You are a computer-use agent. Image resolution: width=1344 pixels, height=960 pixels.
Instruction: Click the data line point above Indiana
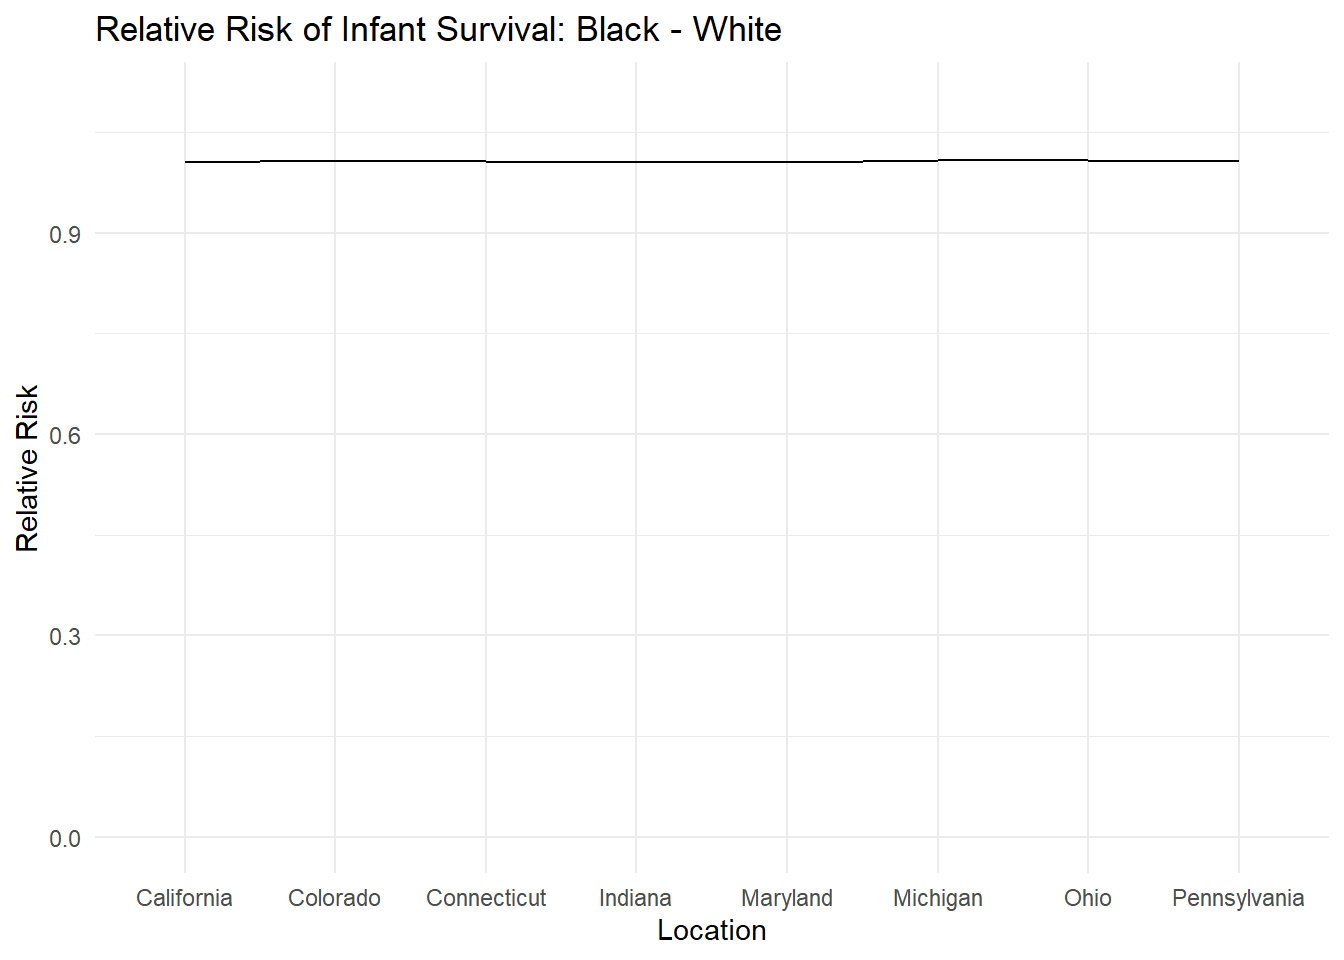coord(636,161)
